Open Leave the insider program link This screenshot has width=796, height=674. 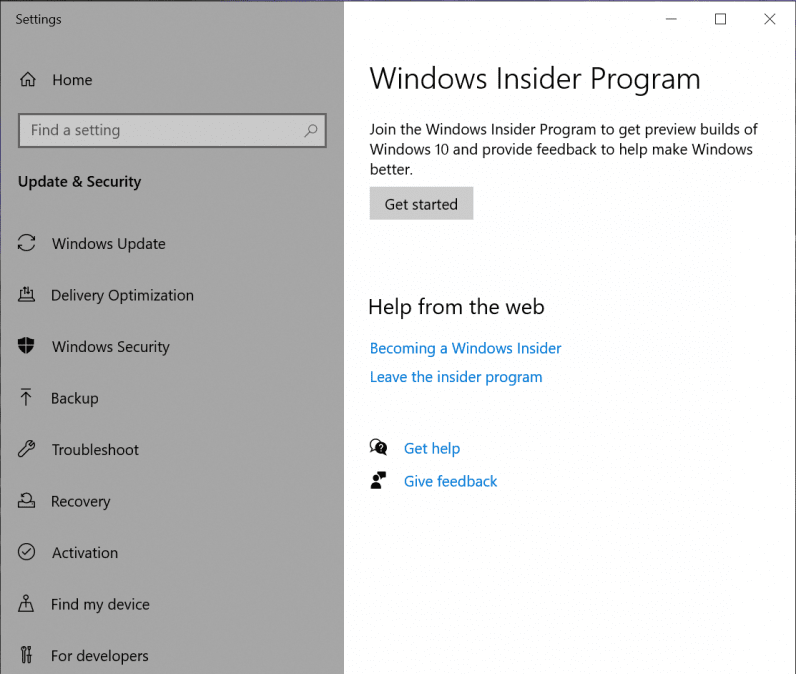point(456,377)
